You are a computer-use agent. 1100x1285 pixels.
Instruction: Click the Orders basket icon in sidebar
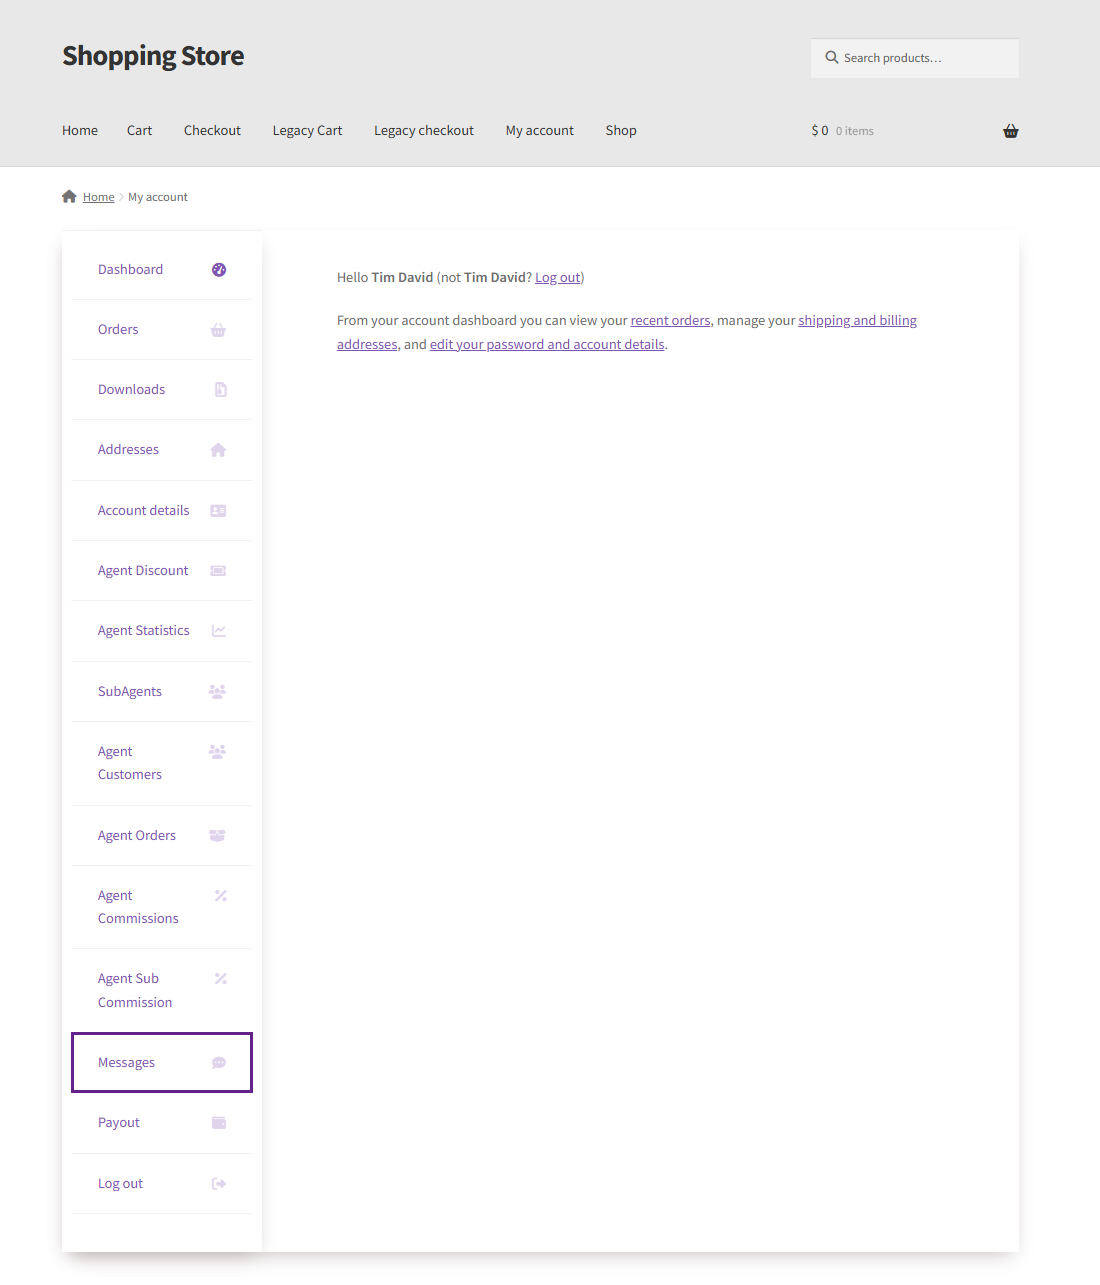click(x=218, y=330)
